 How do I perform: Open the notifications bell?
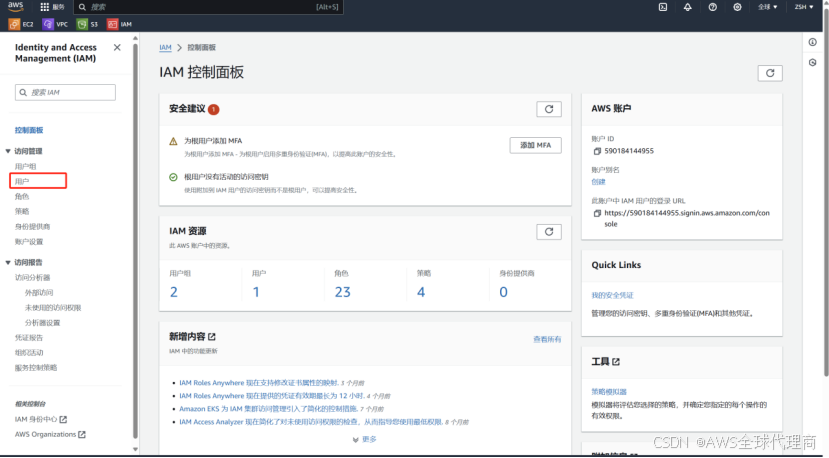pyautogui.click(x=687, y=7)
